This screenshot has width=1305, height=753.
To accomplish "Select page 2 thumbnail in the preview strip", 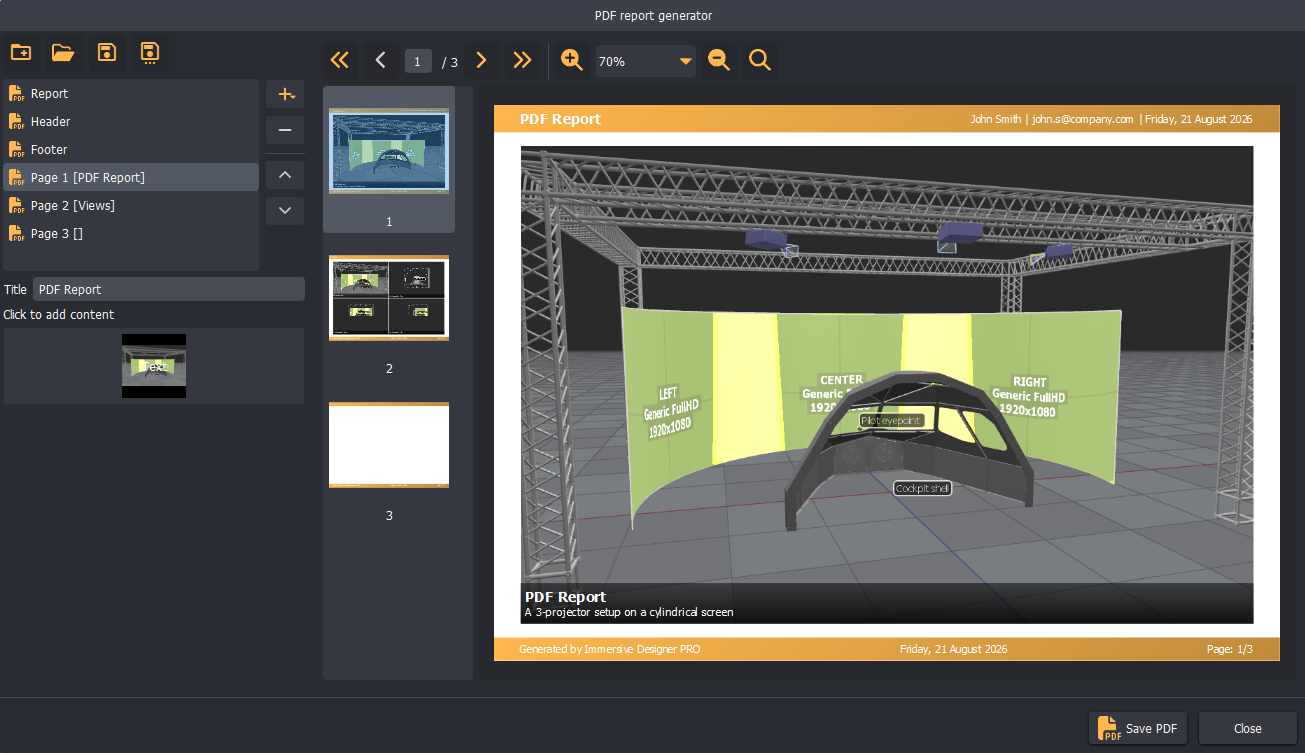I will (389, 298).
